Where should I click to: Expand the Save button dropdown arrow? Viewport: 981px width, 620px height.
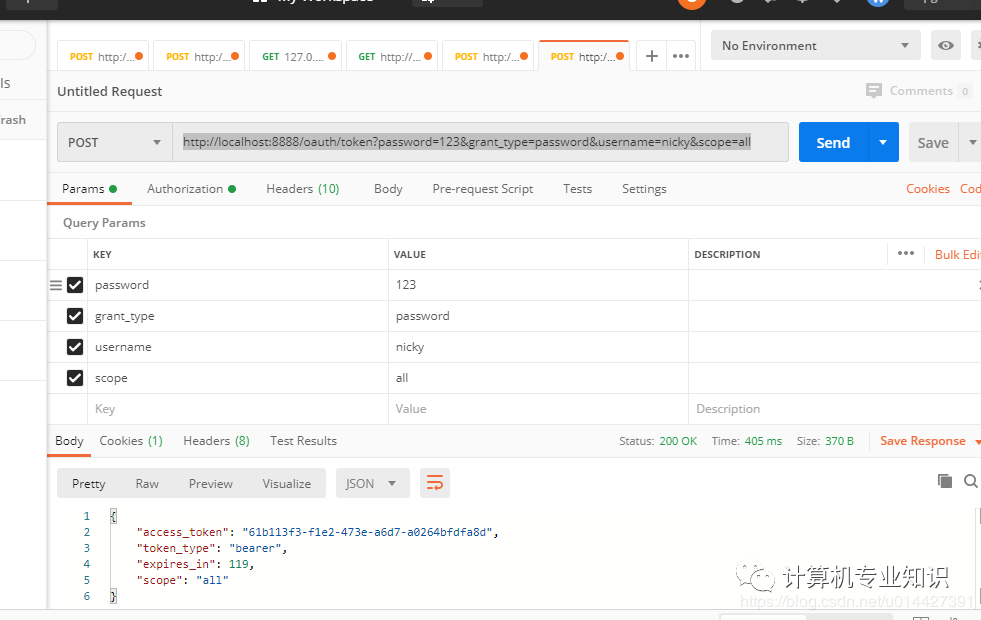coord(972,143)
